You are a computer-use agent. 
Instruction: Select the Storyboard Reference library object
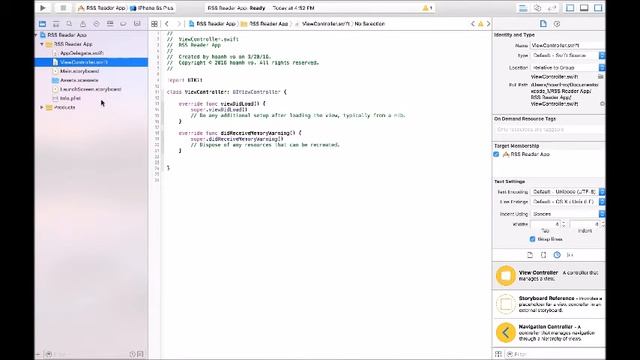(x=549, y=304)
